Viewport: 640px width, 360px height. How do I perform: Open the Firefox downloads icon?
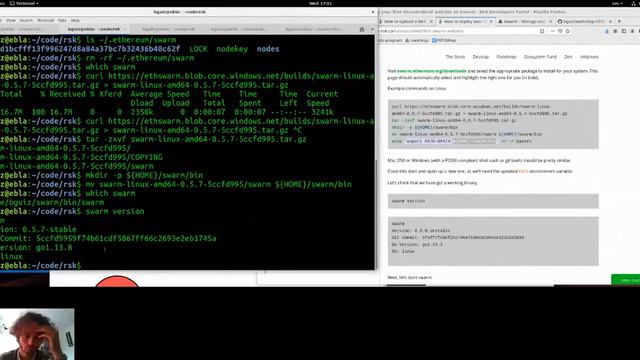(x=607, y=31)
